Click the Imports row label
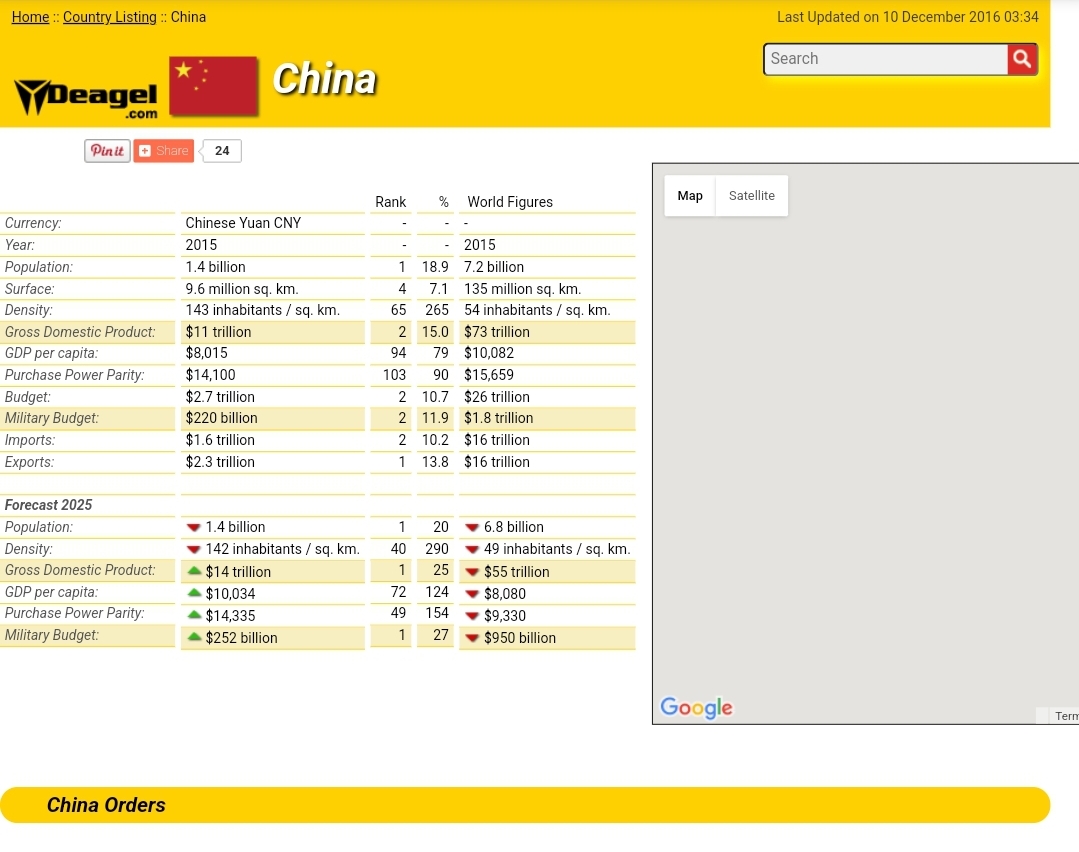Image resolution: width=1079 pixels, height=852 pixels. click(30, 440)
